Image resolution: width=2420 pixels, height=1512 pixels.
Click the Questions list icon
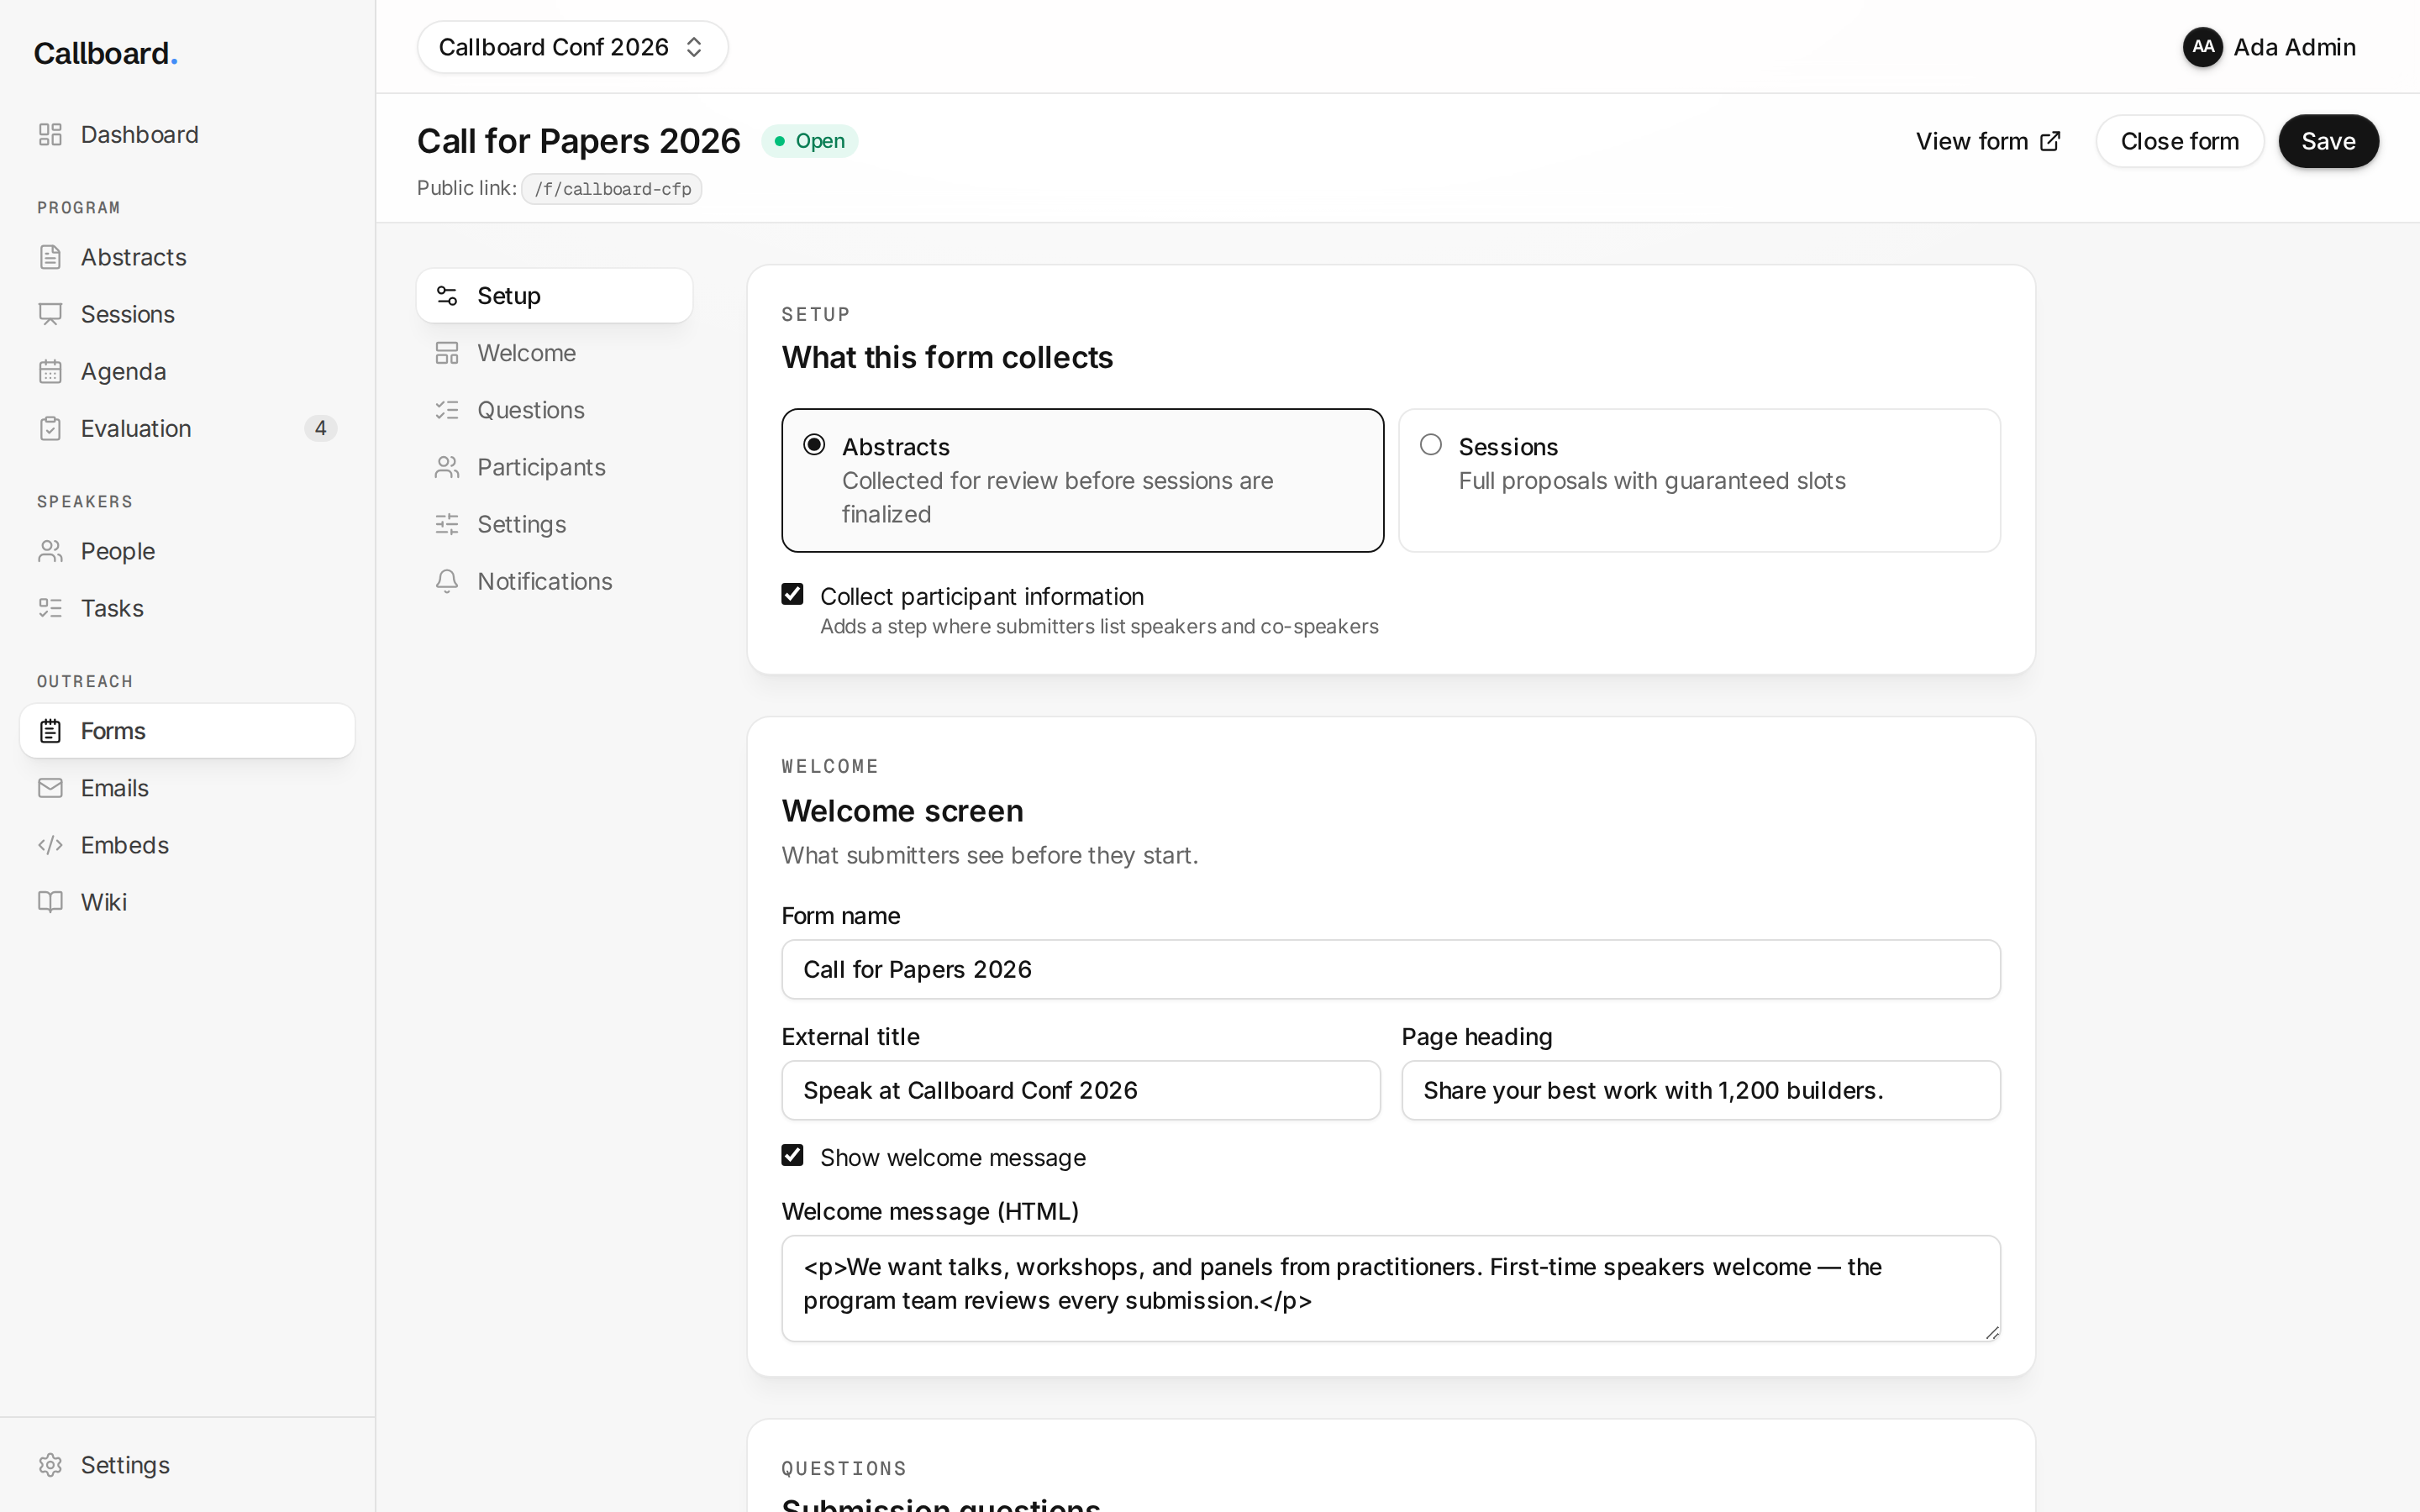click(x=447, y=410)
